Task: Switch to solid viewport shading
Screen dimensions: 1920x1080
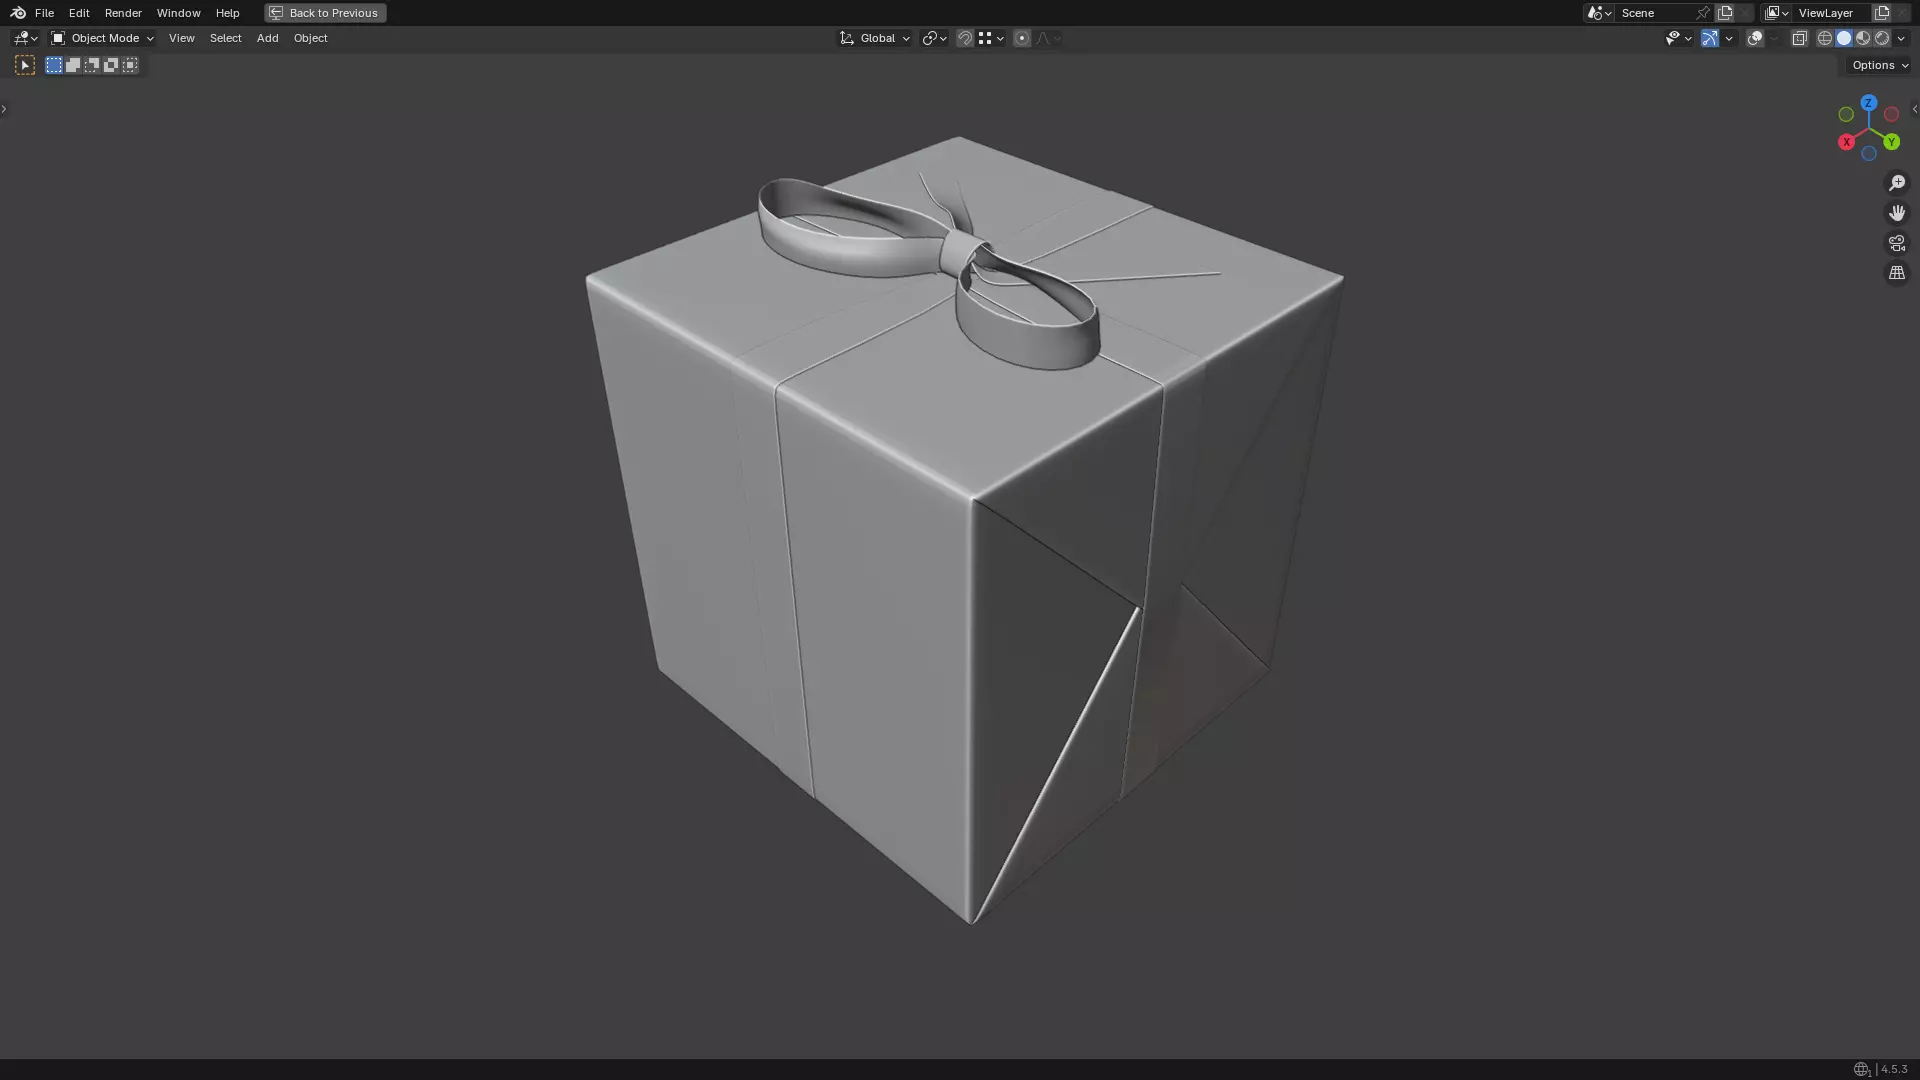Action: [x=1844, y=38]
